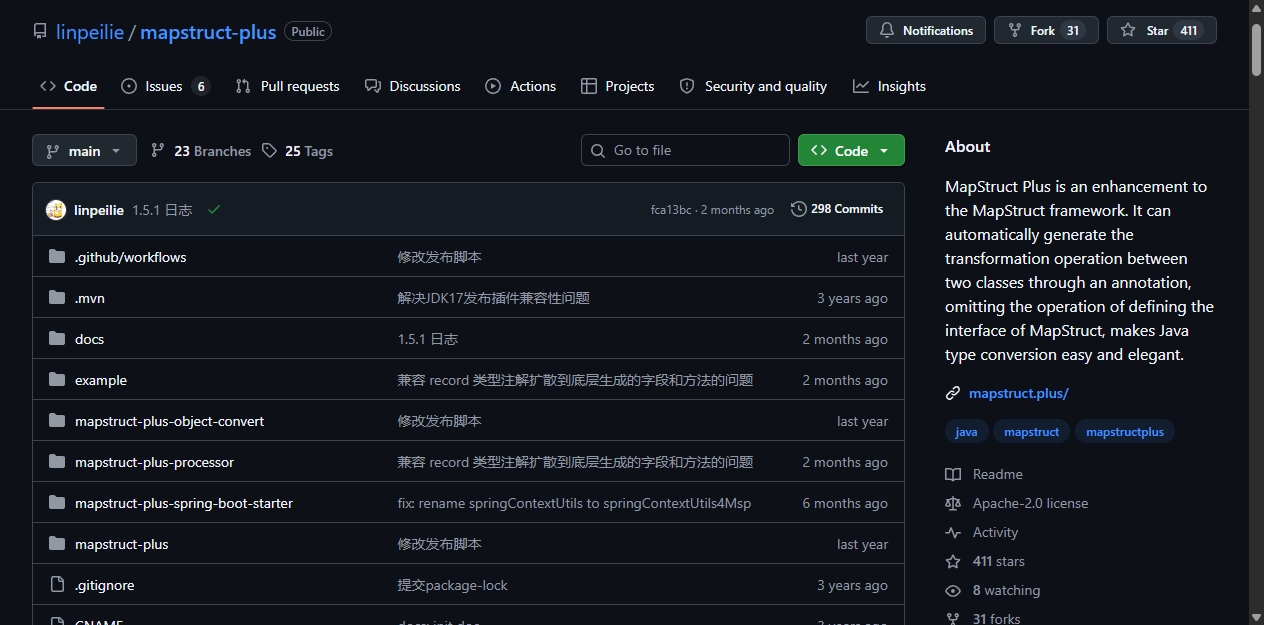Viewport: 1264px width, 625px height.
Task: Open the linpeilie owner profile link
Action: tap(90, 31)
